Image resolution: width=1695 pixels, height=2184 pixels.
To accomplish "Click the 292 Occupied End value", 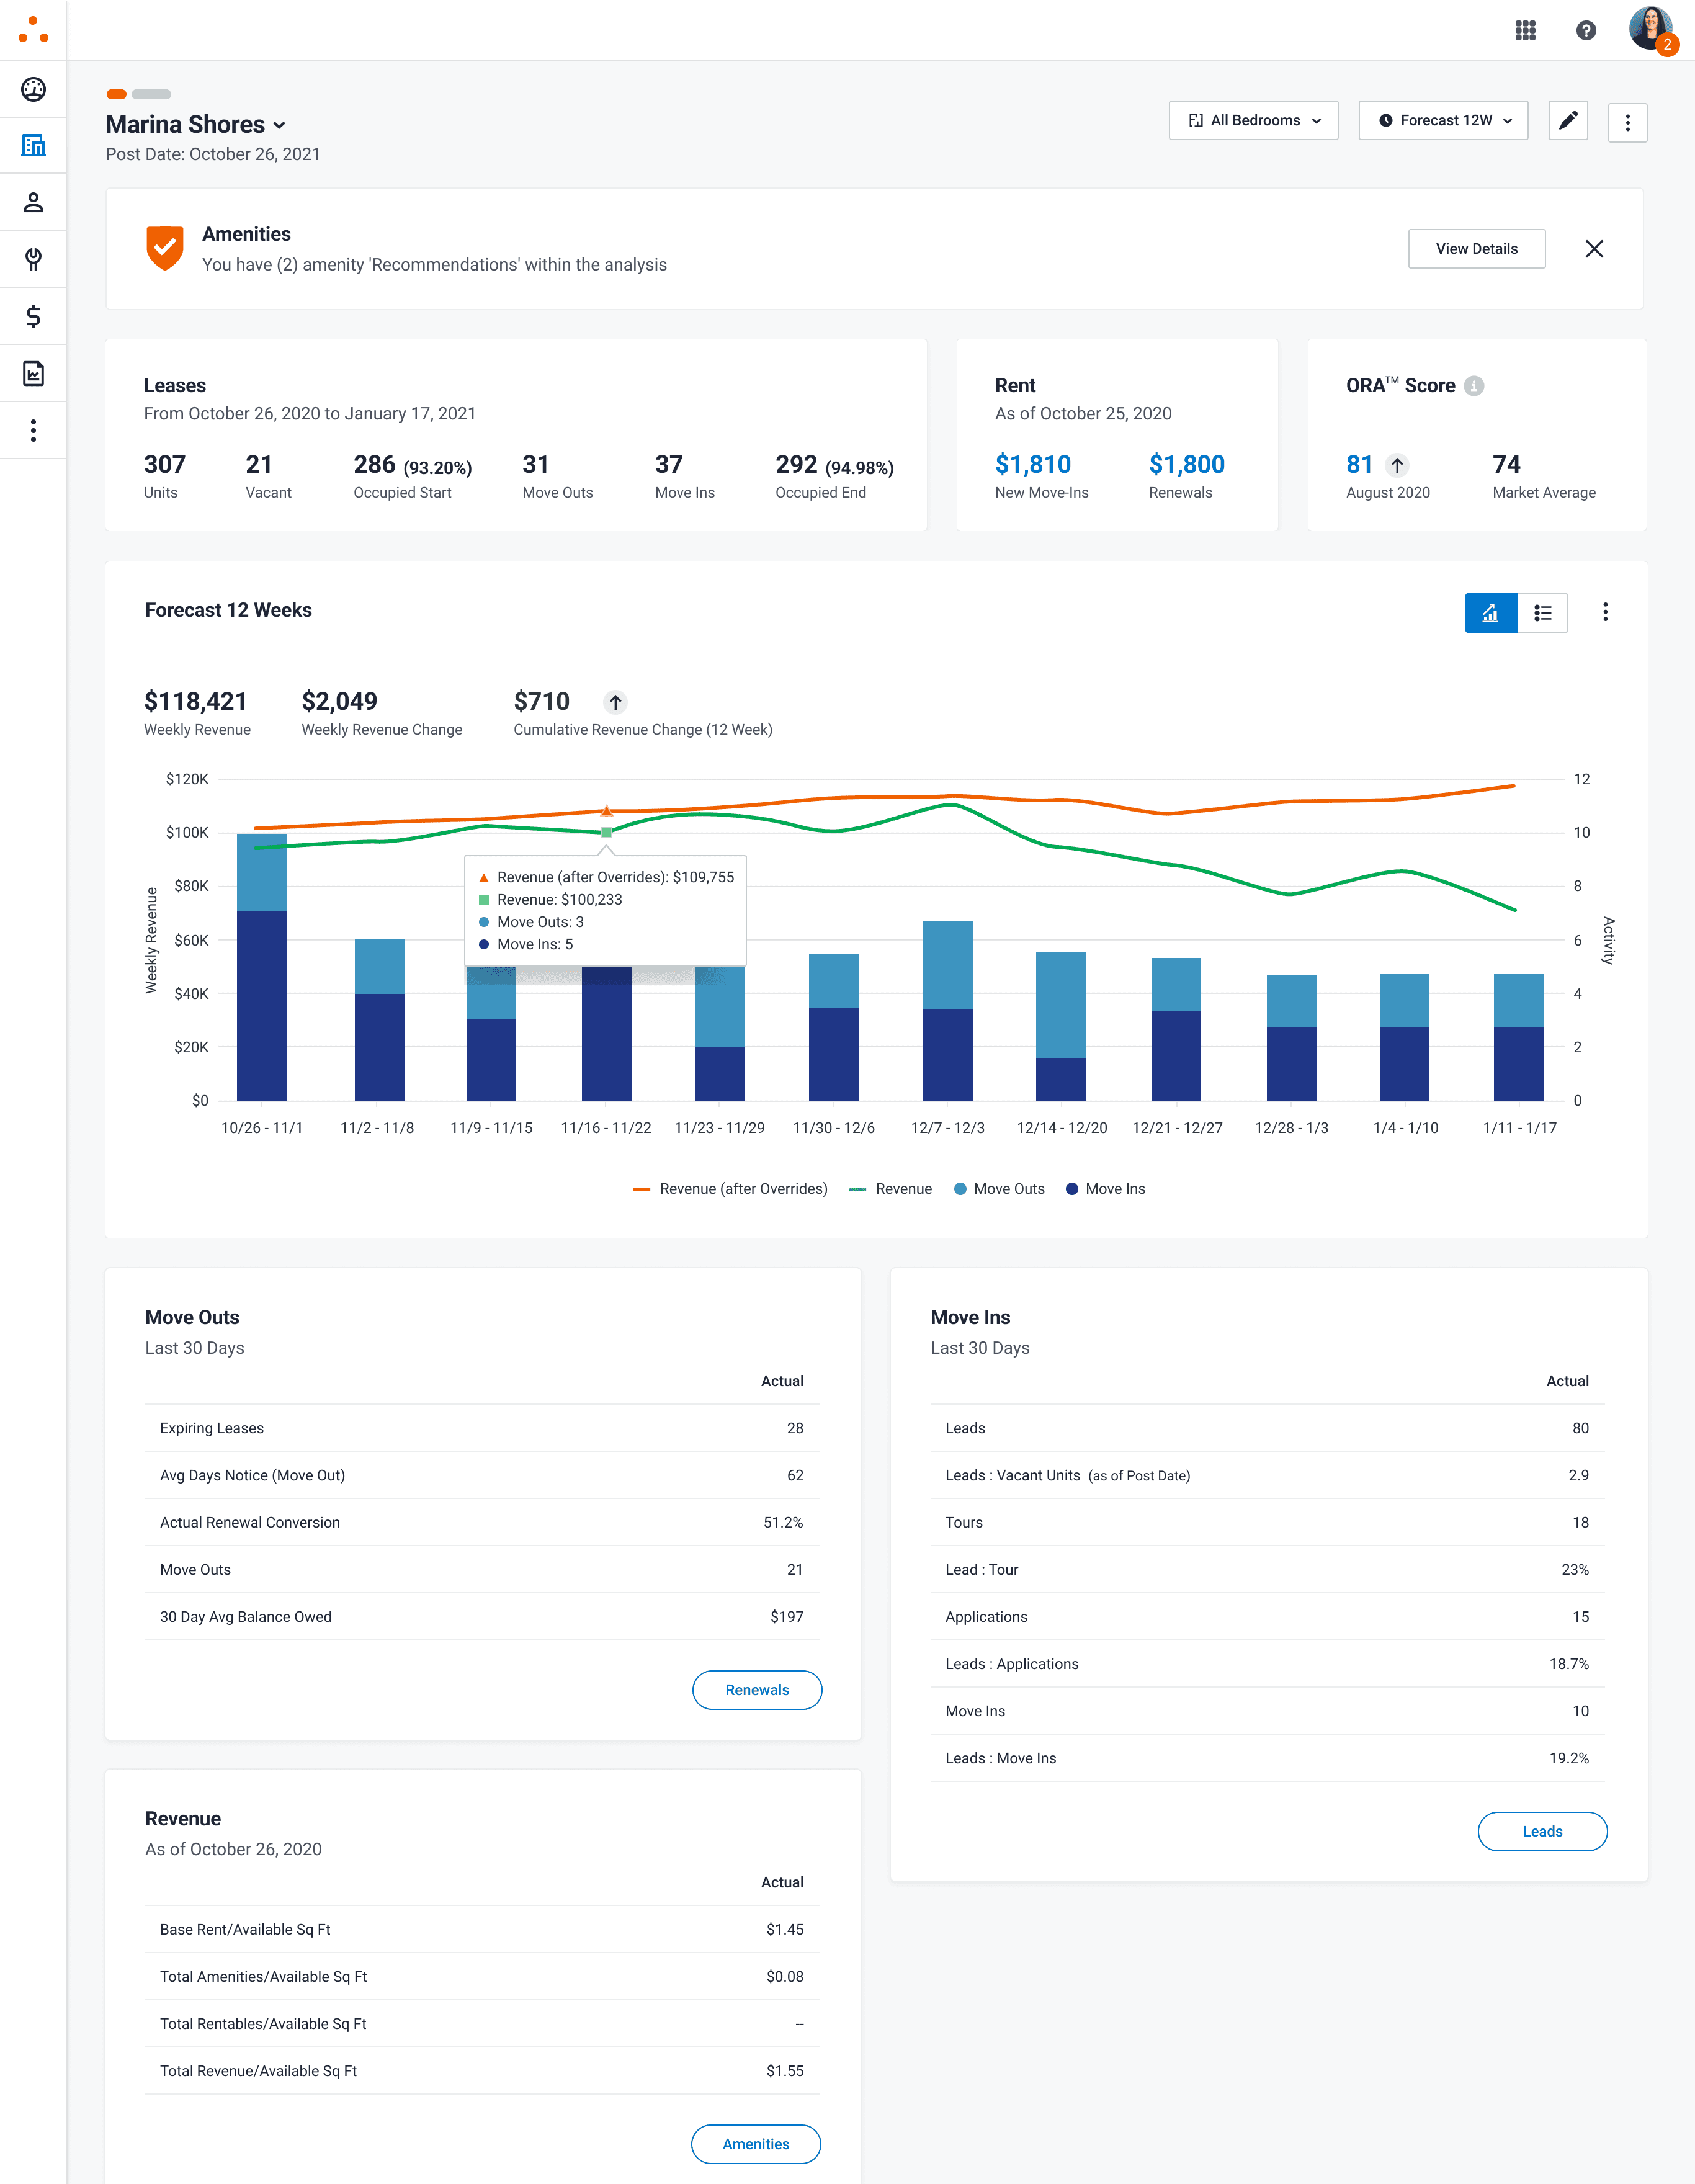I will [796, 465].
